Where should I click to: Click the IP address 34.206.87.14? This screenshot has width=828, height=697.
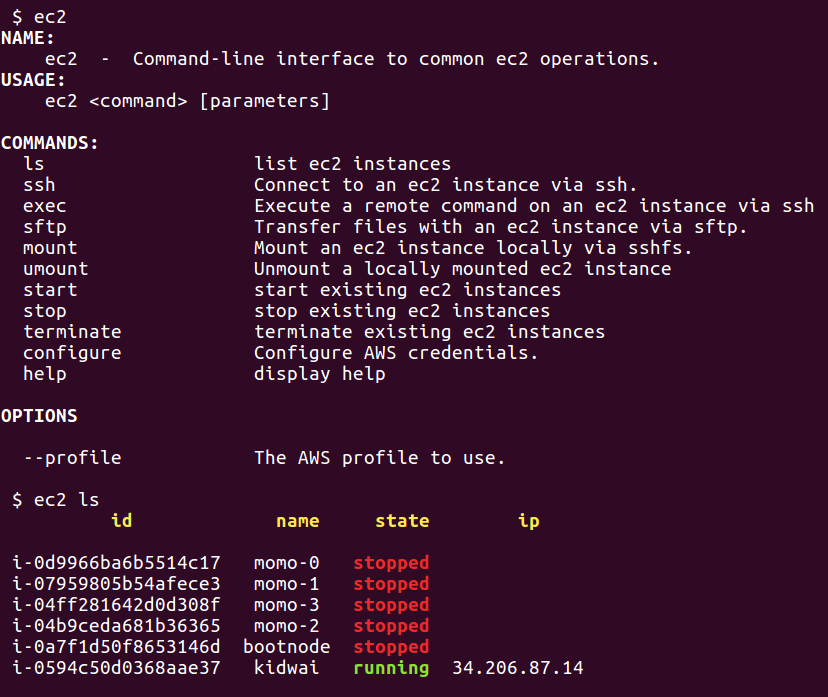coord(518,668)
